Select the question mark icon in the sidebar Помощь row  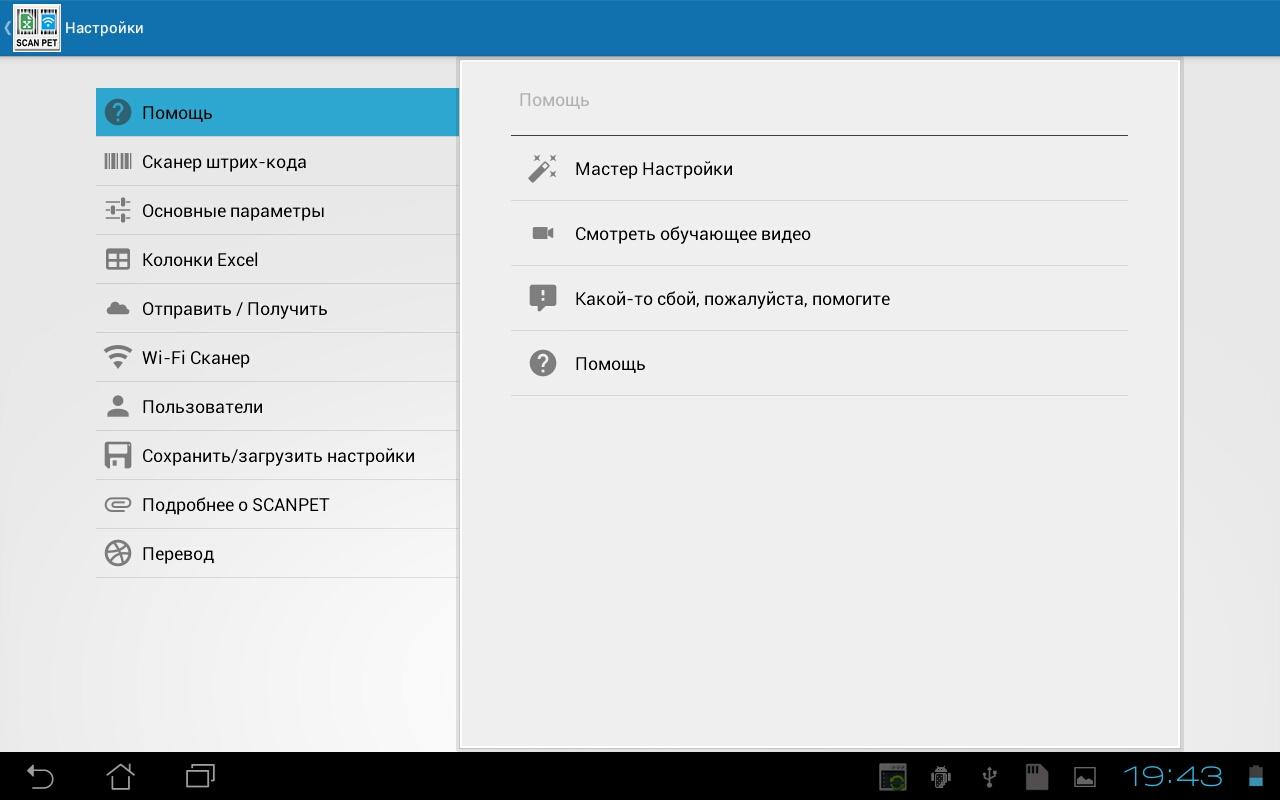click(x=118, y=112)
